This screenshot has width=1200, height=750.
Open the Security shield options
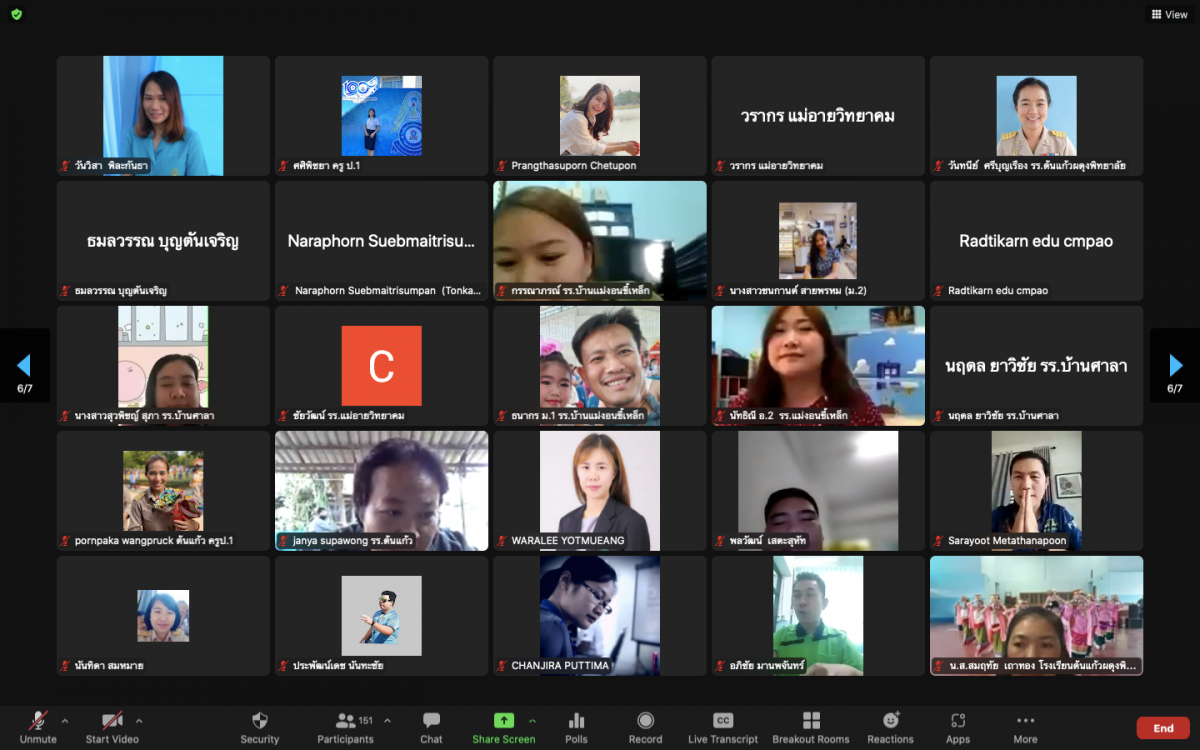[x=259, y=727]
